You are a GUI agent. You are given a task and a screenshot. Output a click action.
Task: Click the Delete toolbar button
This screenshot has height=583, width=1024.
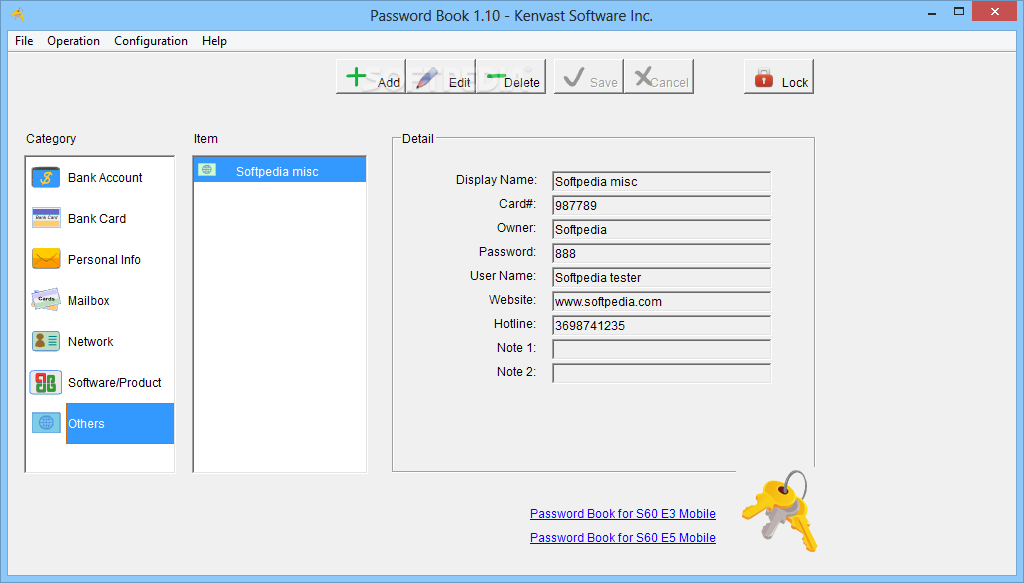511,76
